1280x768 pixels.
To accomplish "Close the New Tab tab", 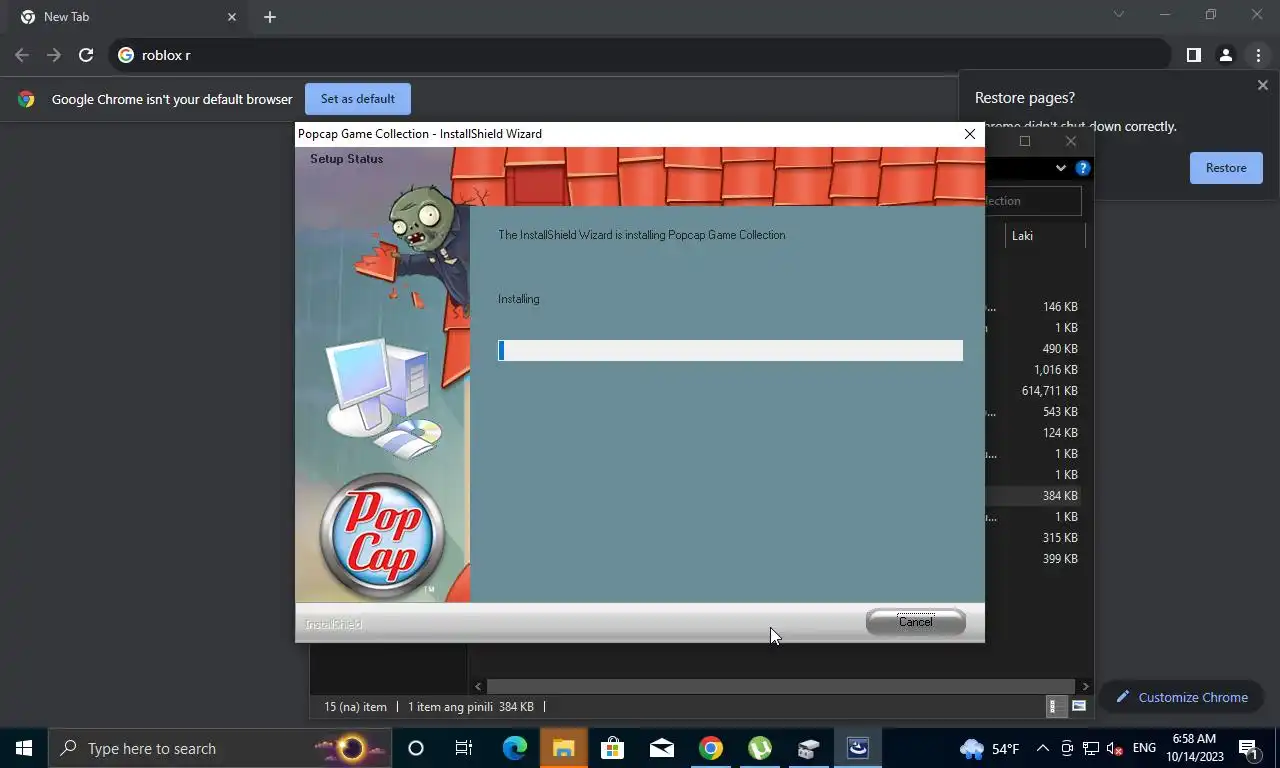I will (232, 17).
